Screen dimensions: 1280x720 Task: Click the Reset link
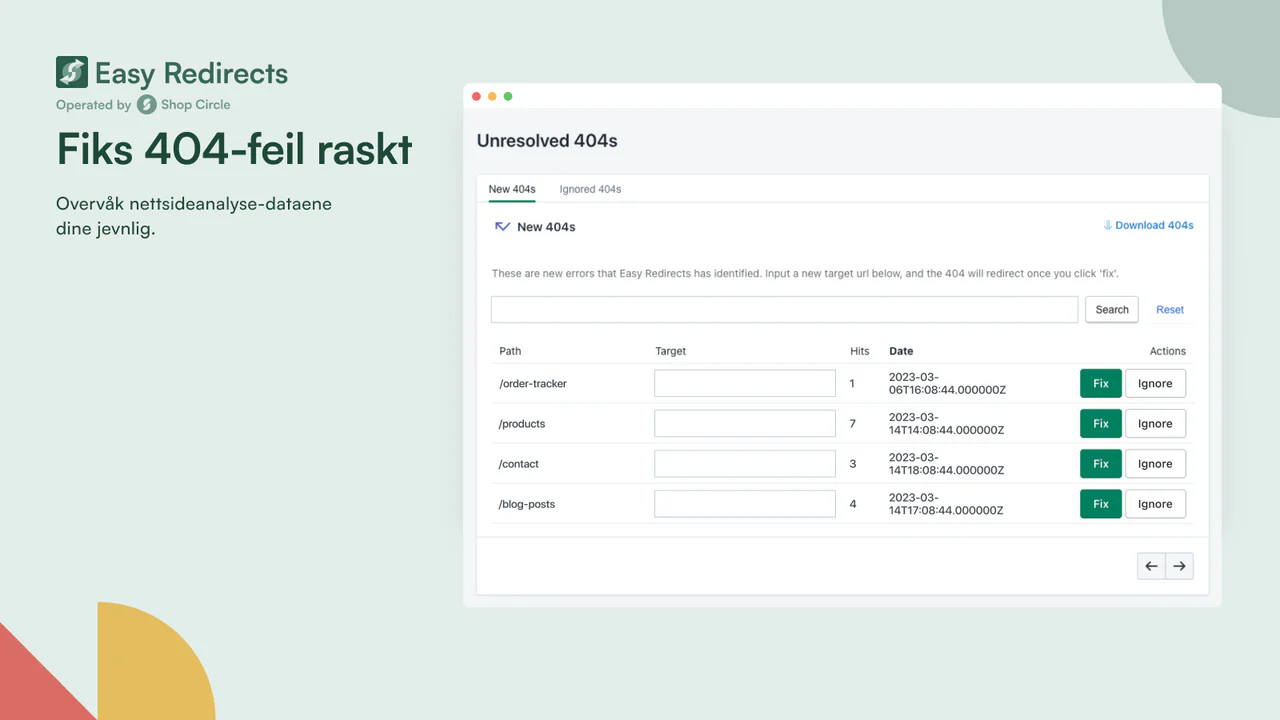[x=1170, y=310]
